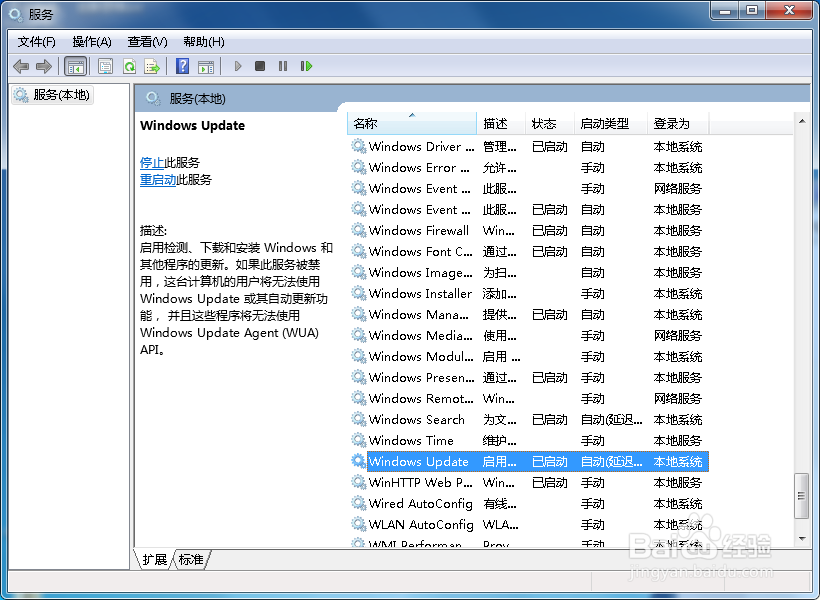Pause the service using the pause icon
The height and width of the screenshot is (600, 820).
coord(282,66)
